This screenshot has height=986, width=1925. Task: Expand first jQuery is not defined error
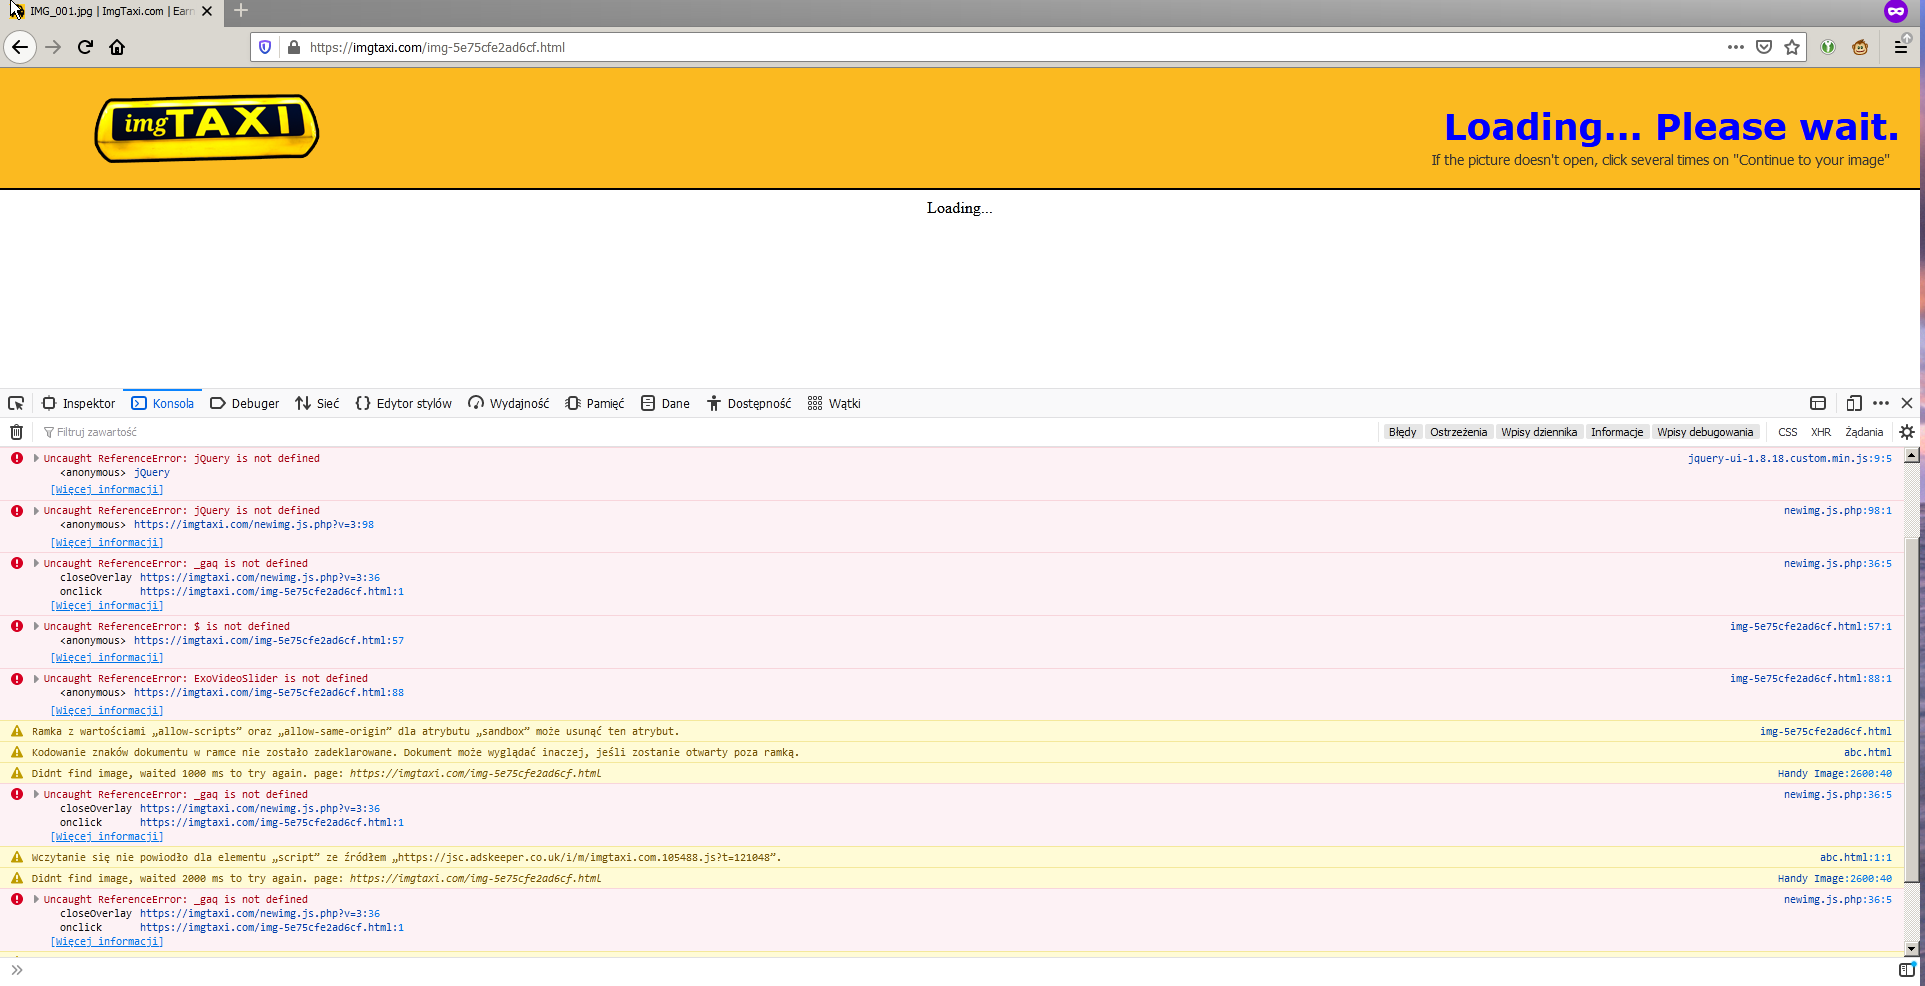36,458
